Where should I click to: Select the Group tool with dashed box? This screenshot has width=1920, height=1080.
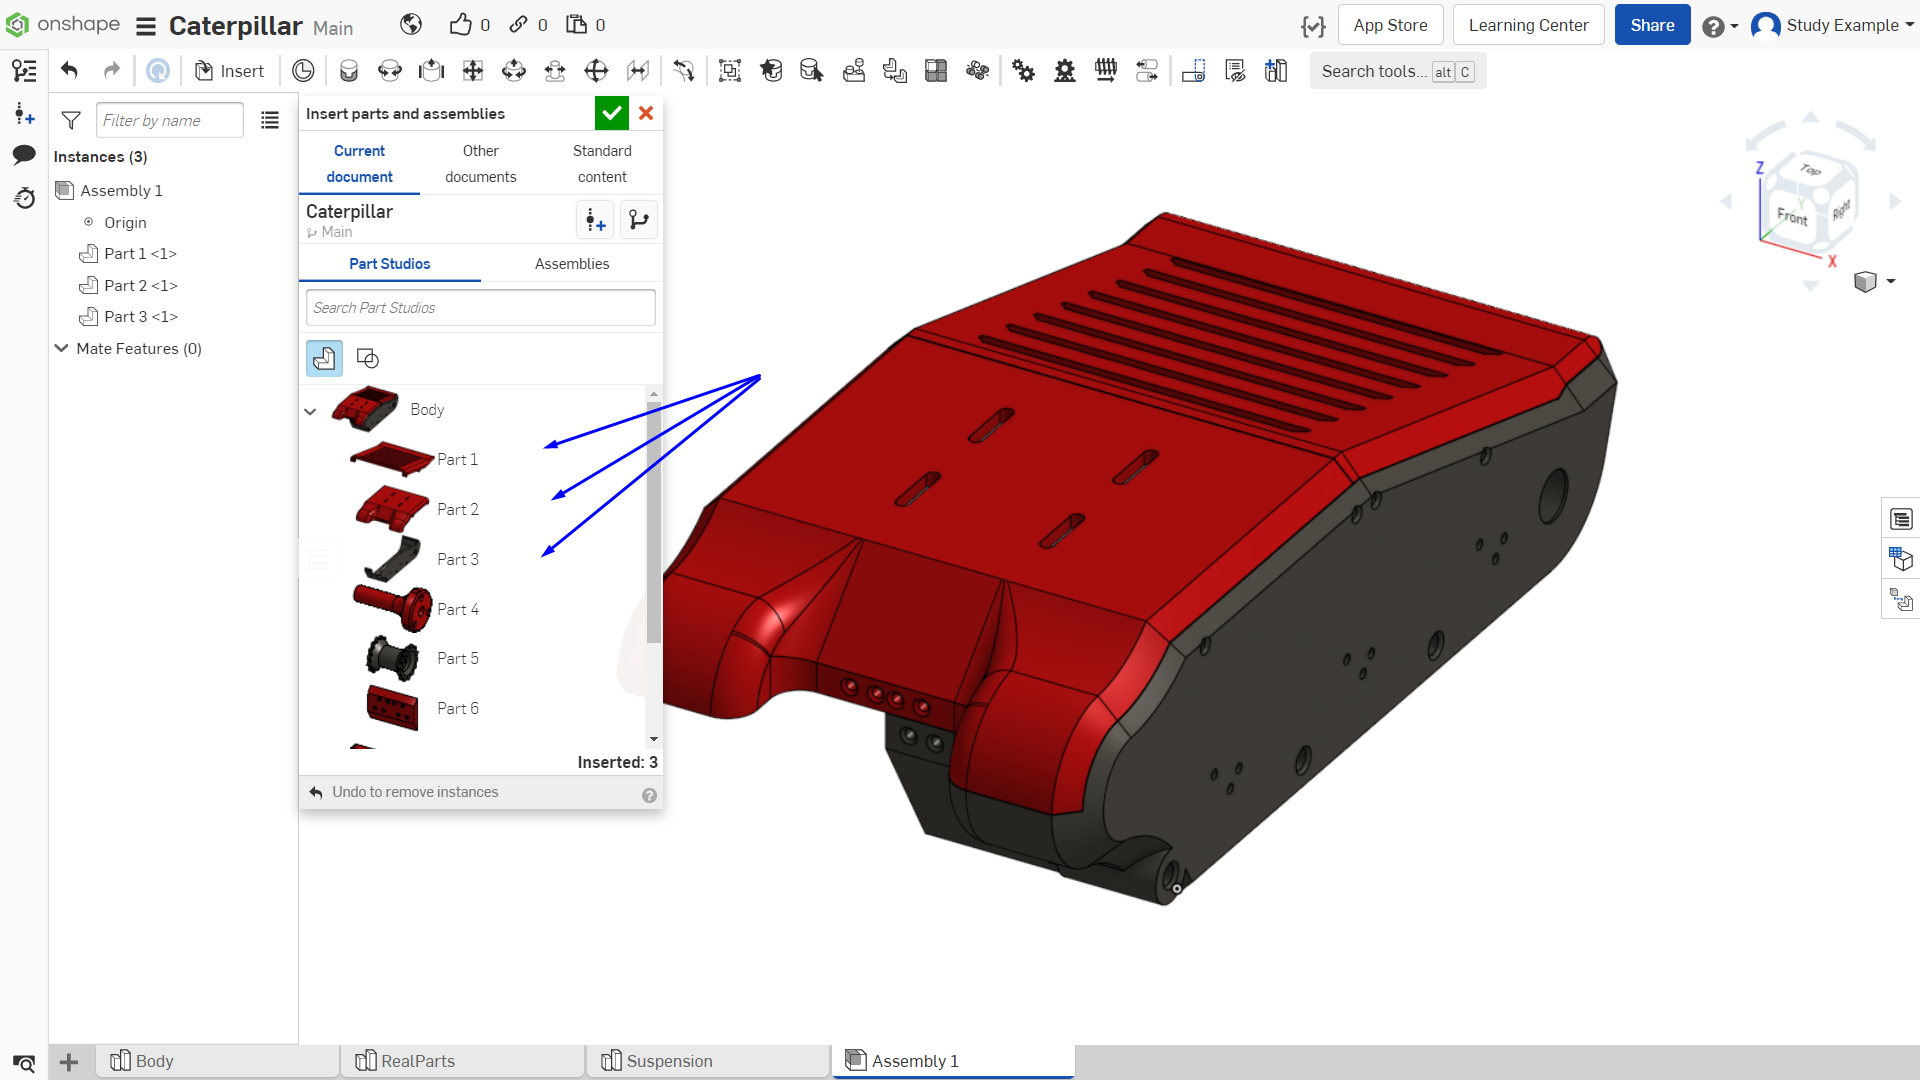[730, 70]
